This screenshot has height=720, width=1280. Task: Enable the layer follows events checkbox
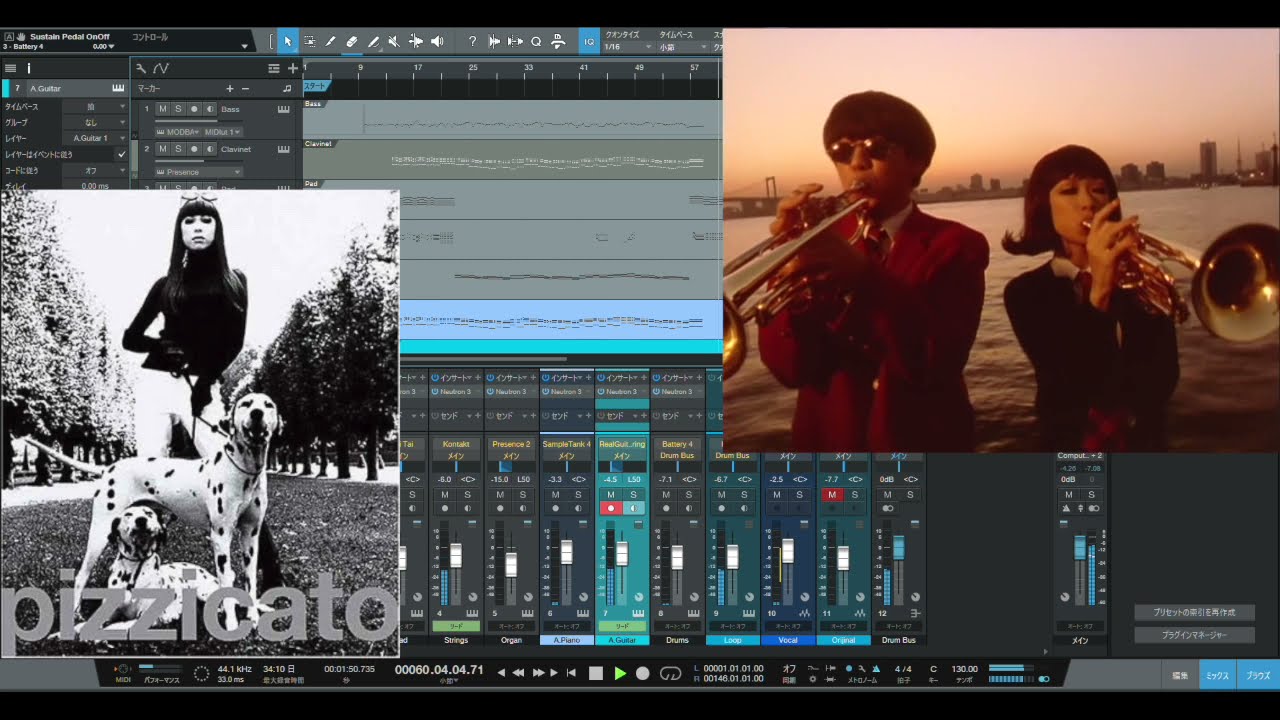click(x=121, y=155)
